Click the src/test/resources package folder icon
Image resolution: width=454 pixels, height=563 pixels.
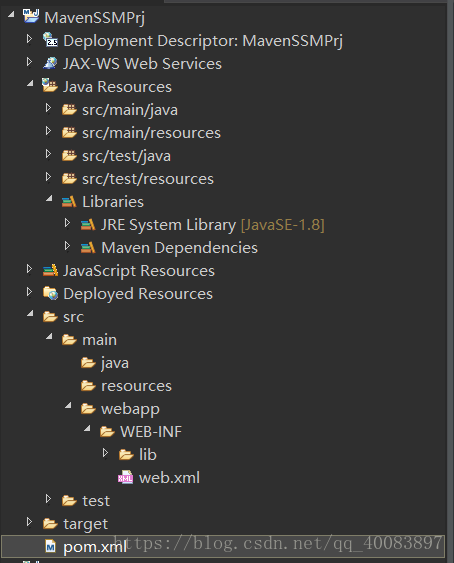coord(69,178)
